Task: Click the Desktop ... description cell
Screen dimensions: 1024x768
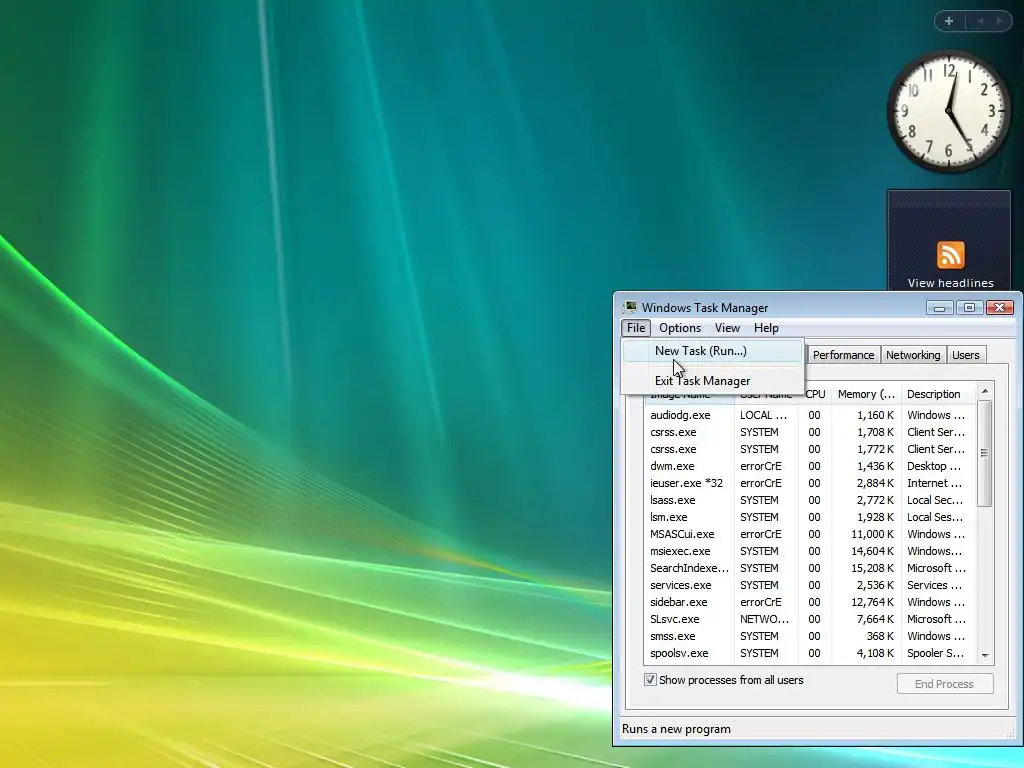Action: pos(934,466)
